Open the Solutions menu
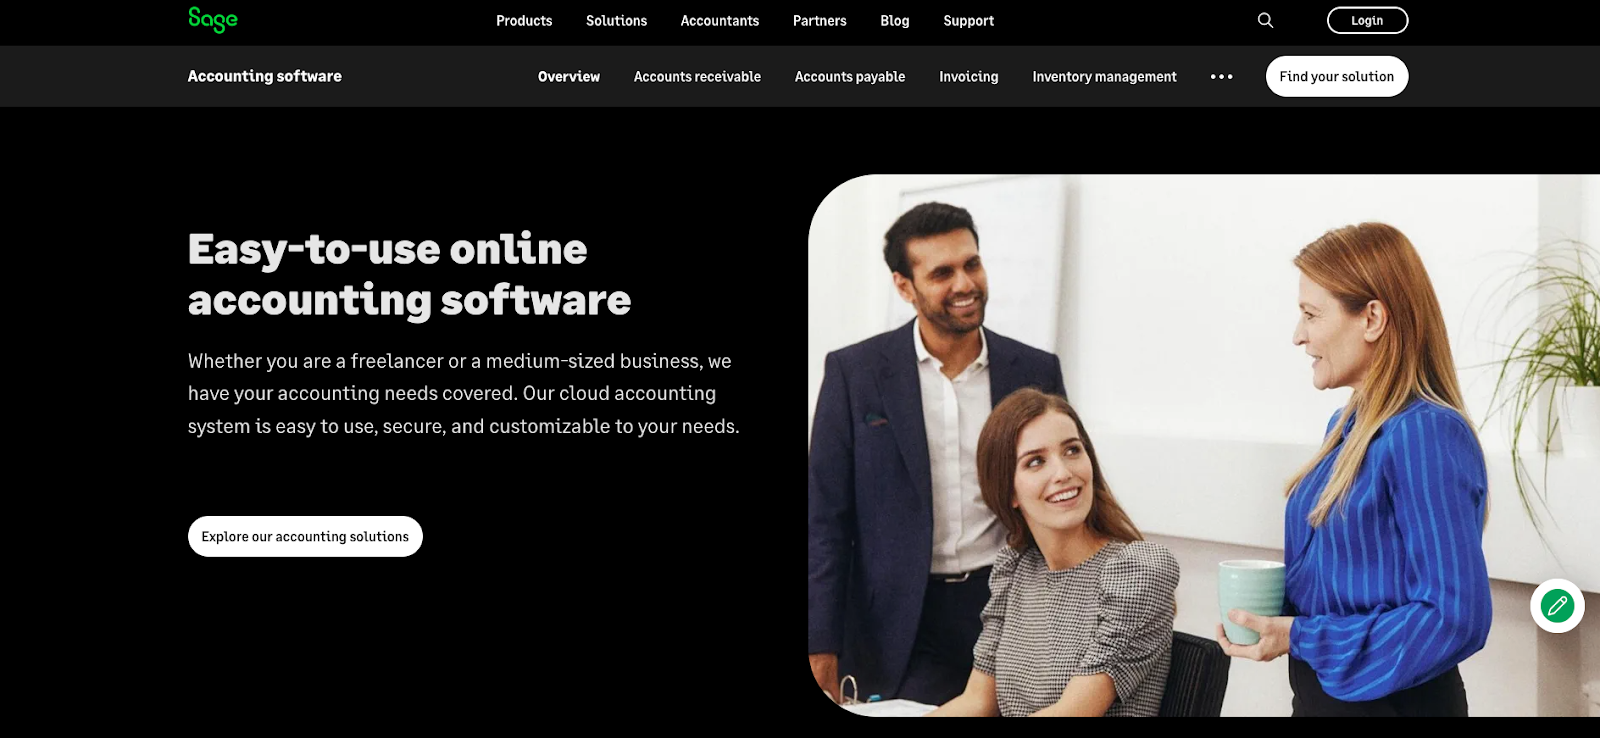 (x=616, y=21)
